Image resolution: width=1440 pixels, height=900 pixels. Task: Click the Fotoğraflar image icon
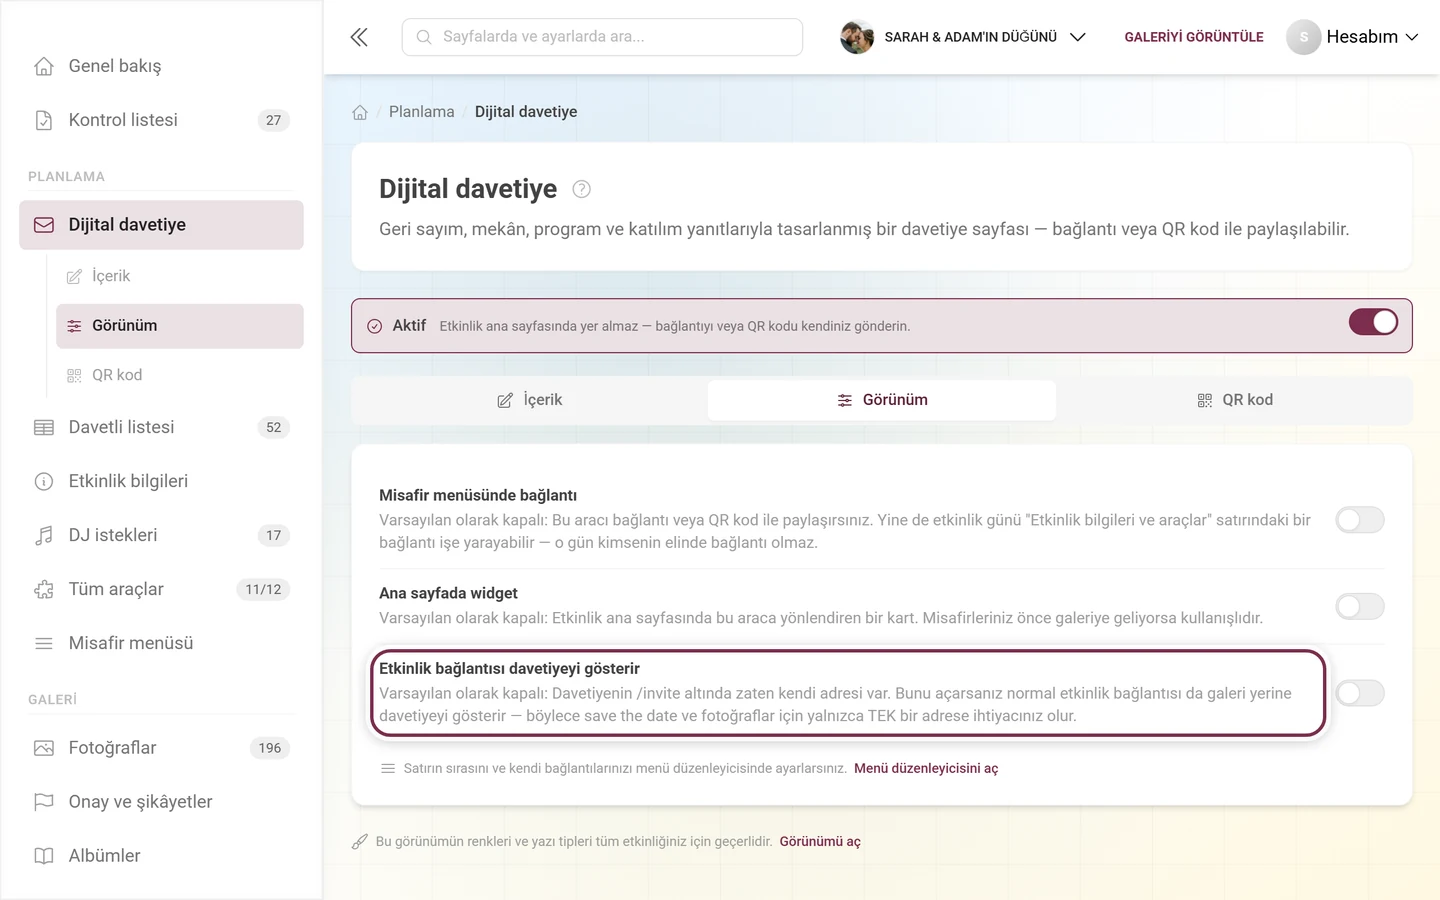[44, 748]
